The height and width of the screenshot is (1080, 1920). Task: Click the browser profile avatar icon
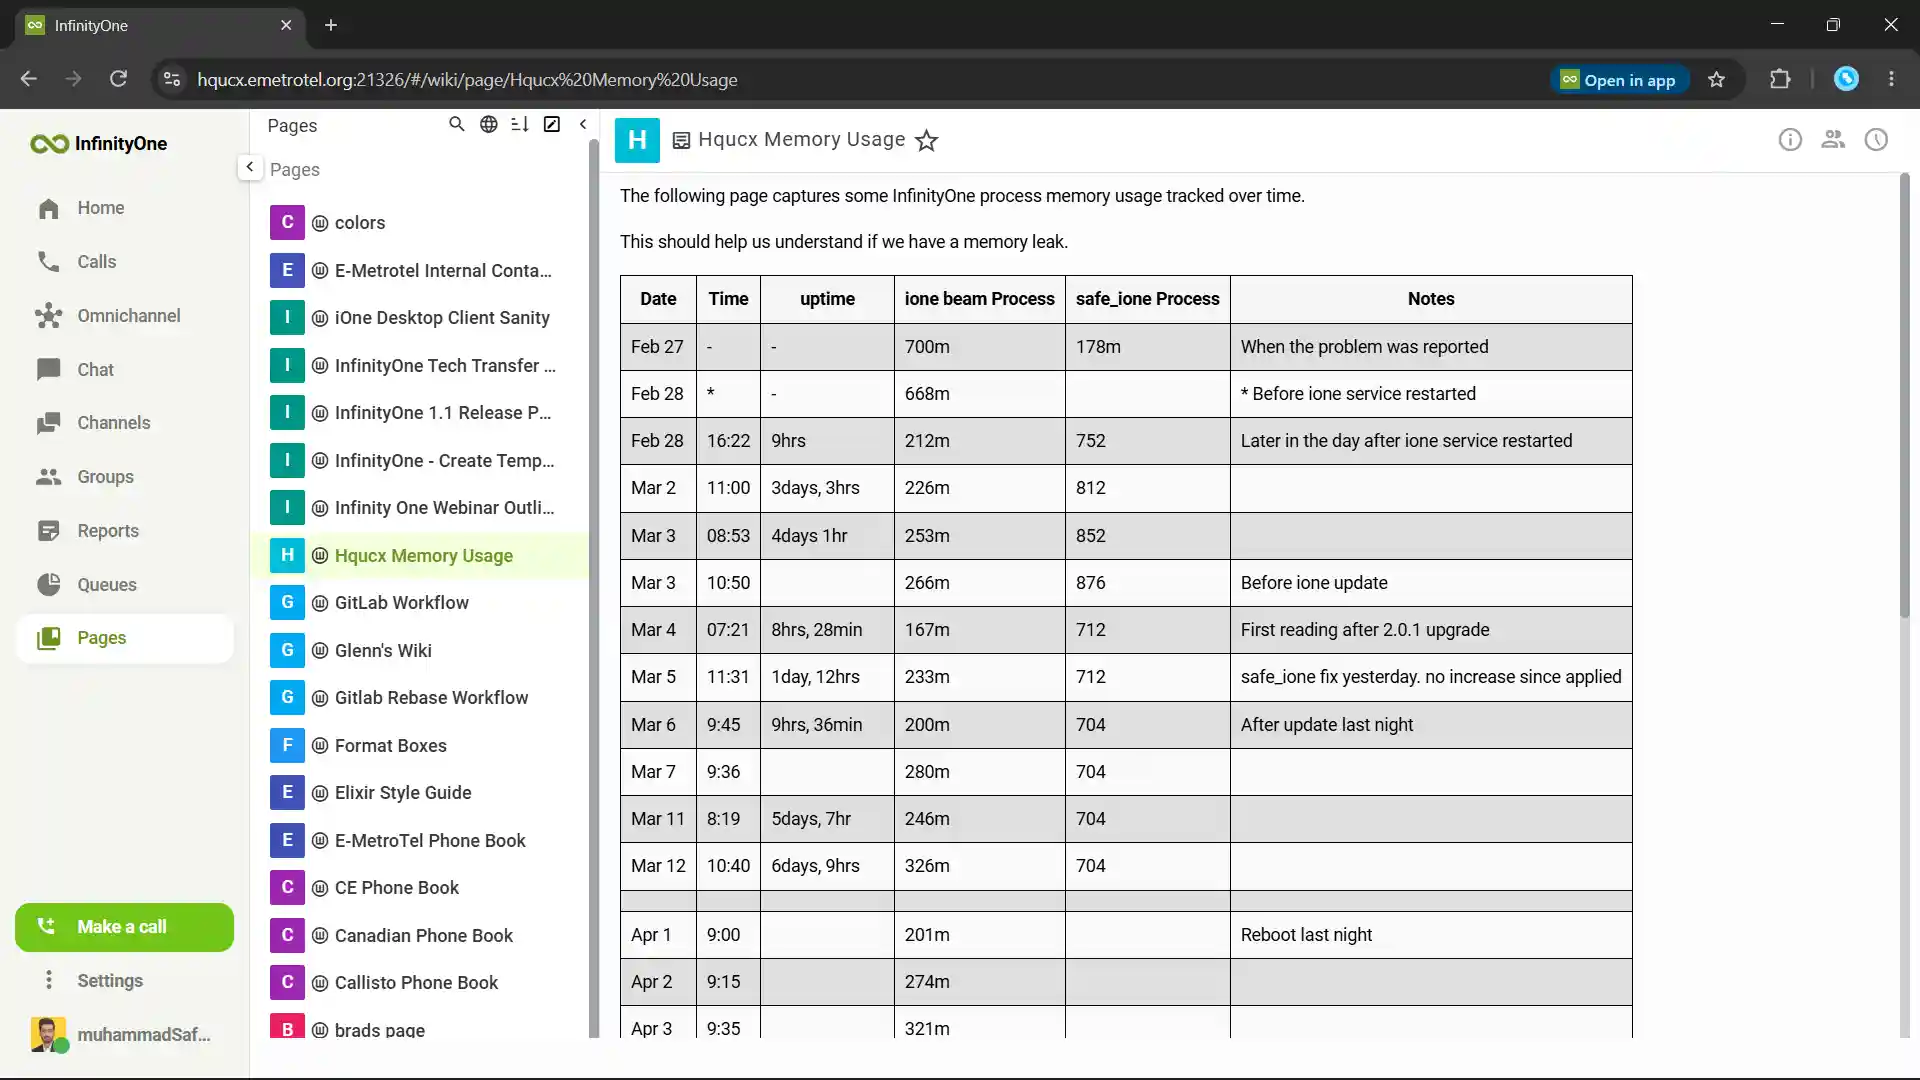coord(1846,79)
